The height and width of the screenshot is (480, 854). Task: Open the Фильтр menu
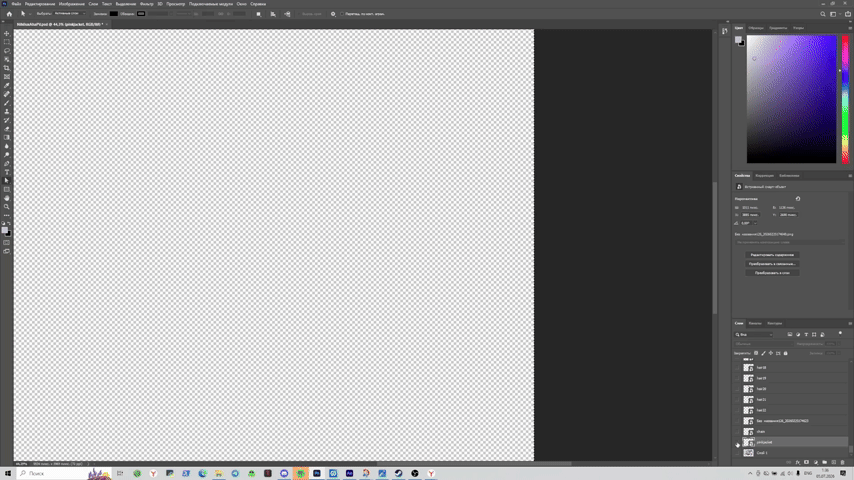coord(147,4)
